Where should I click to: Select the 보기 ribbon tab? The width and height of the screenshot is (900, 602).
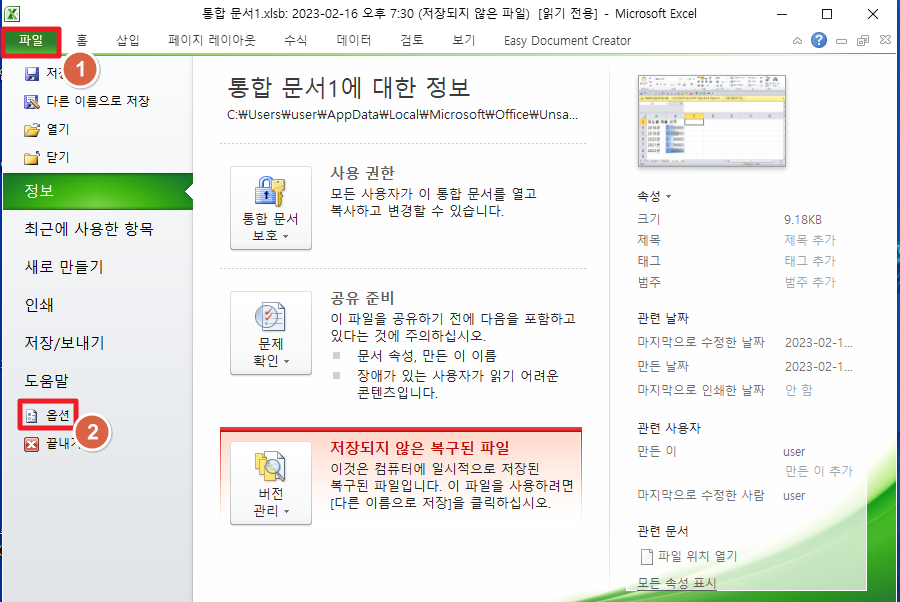464,41
